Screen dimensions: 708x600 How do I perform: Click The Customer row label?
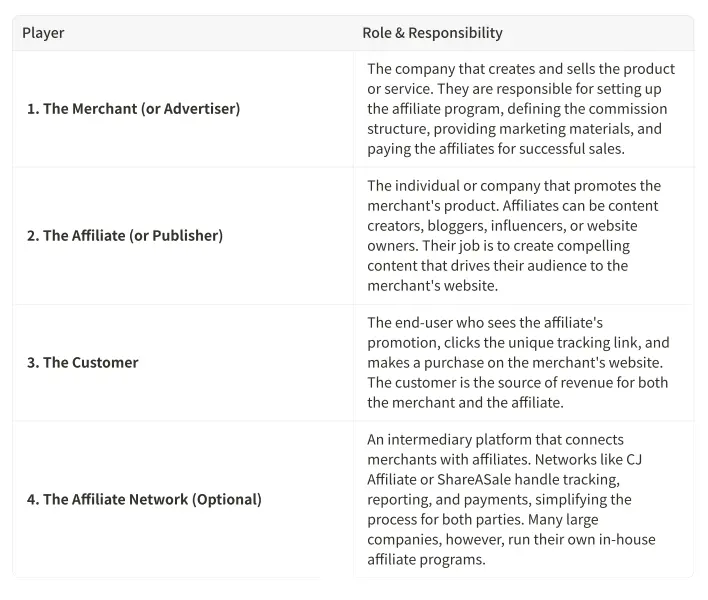point(82,362)
